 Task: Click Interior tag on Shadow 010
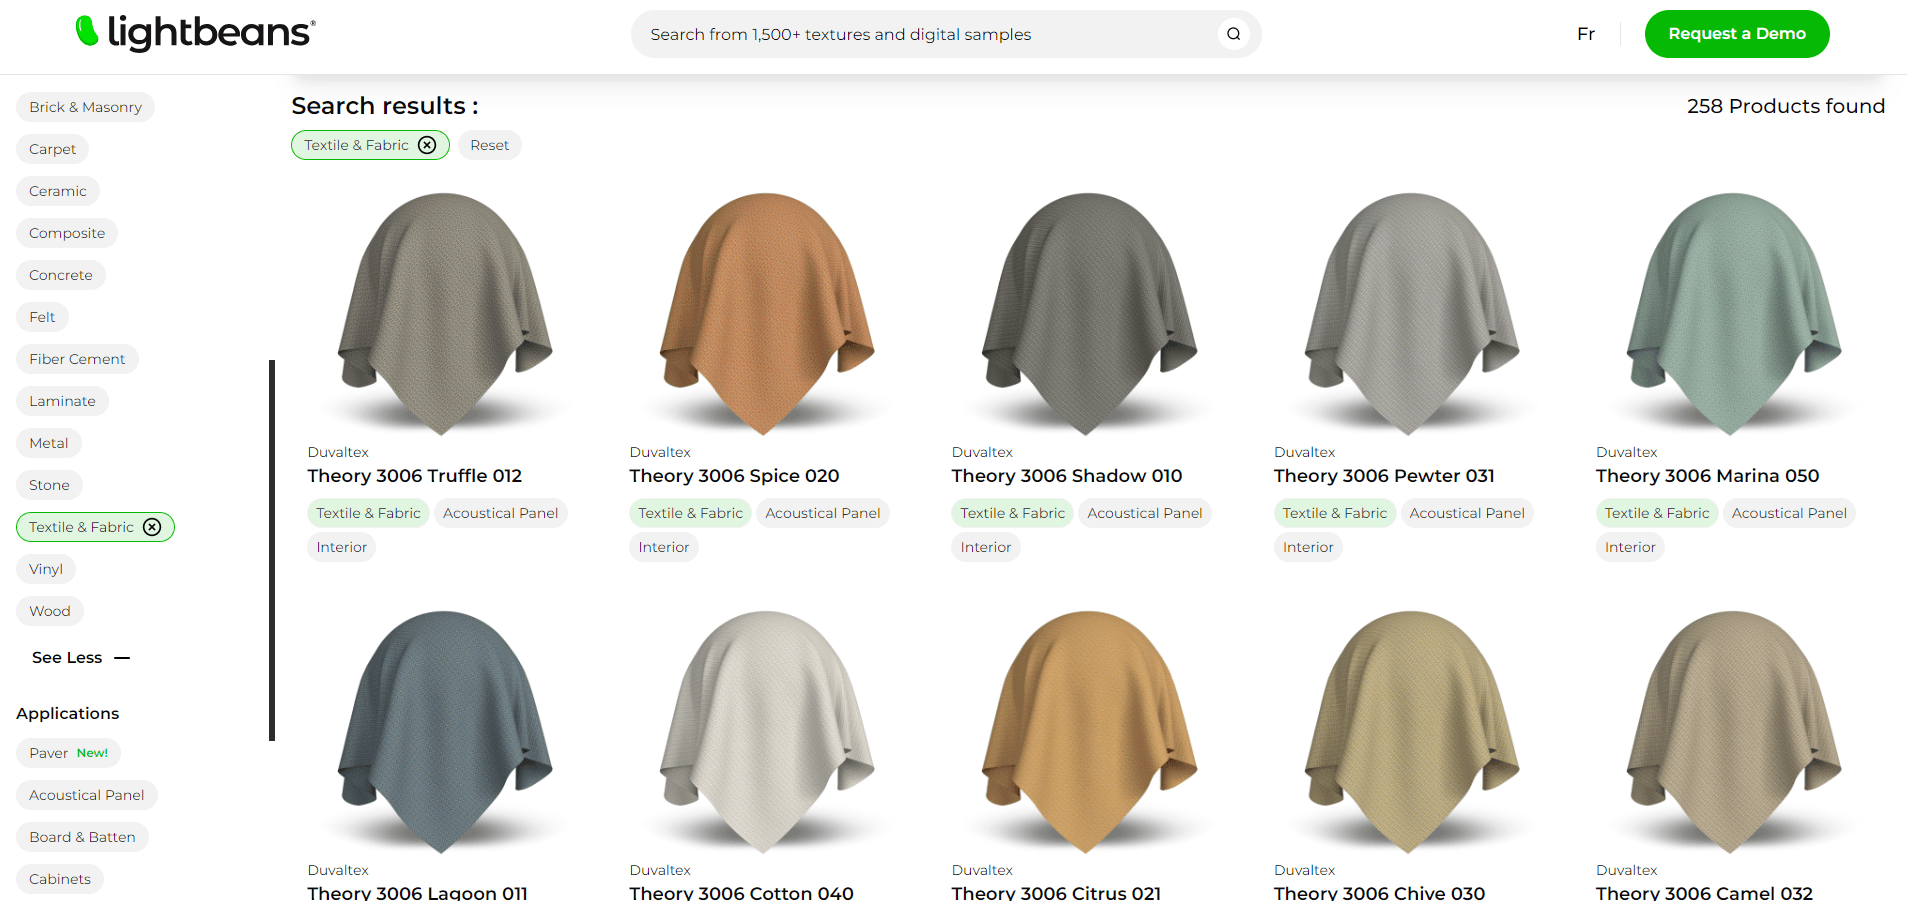(x=985, y=547)
